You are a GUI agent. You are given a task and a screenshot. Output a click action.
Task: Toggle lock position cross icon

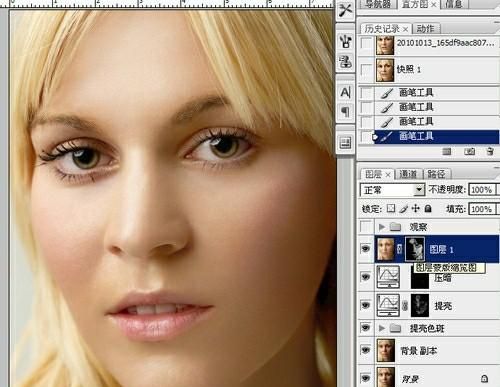pos(416,209)
